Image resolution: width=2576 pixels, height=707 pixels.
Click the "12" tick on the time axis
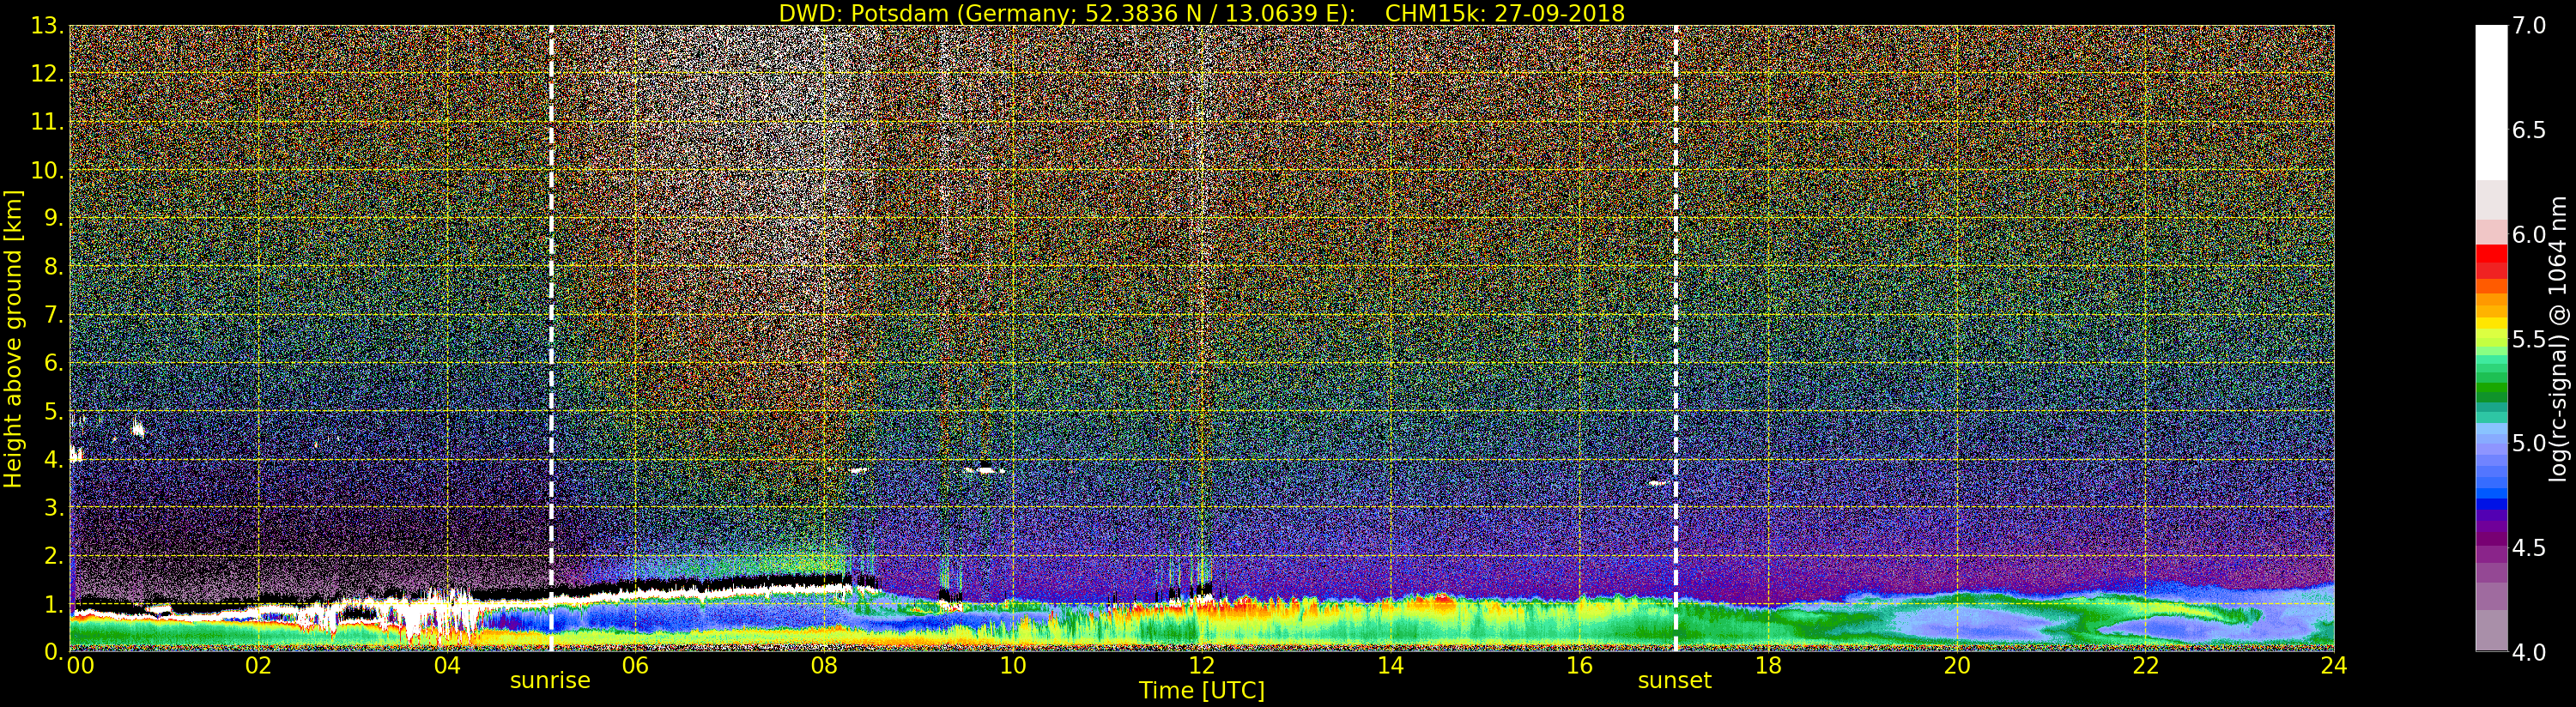(x=1202, y=665)
